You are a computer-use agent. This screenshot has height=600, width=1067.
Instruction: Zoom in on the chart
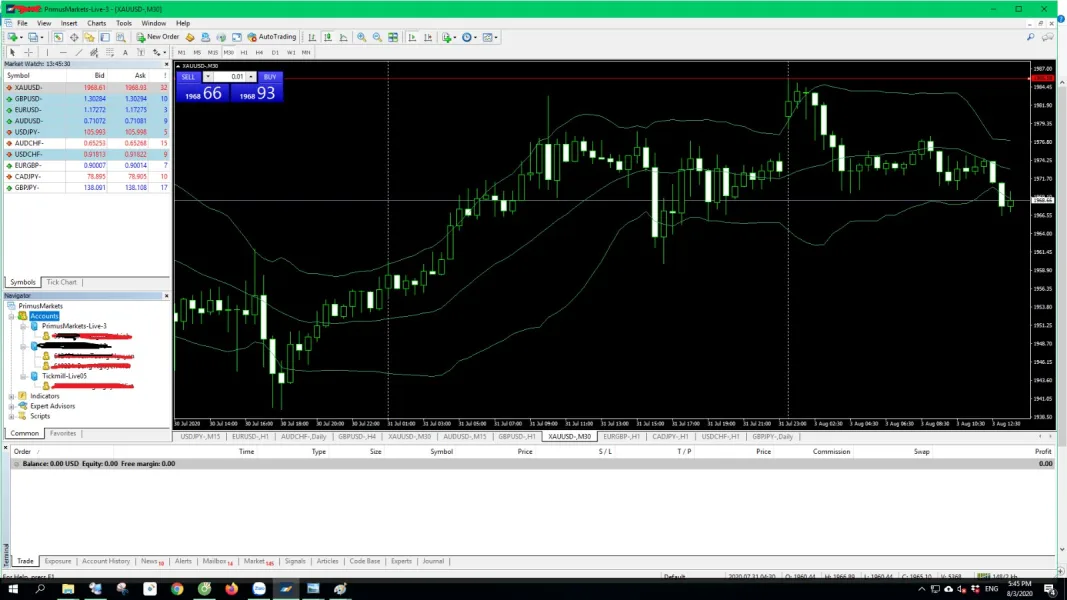[x=361, y=37]
